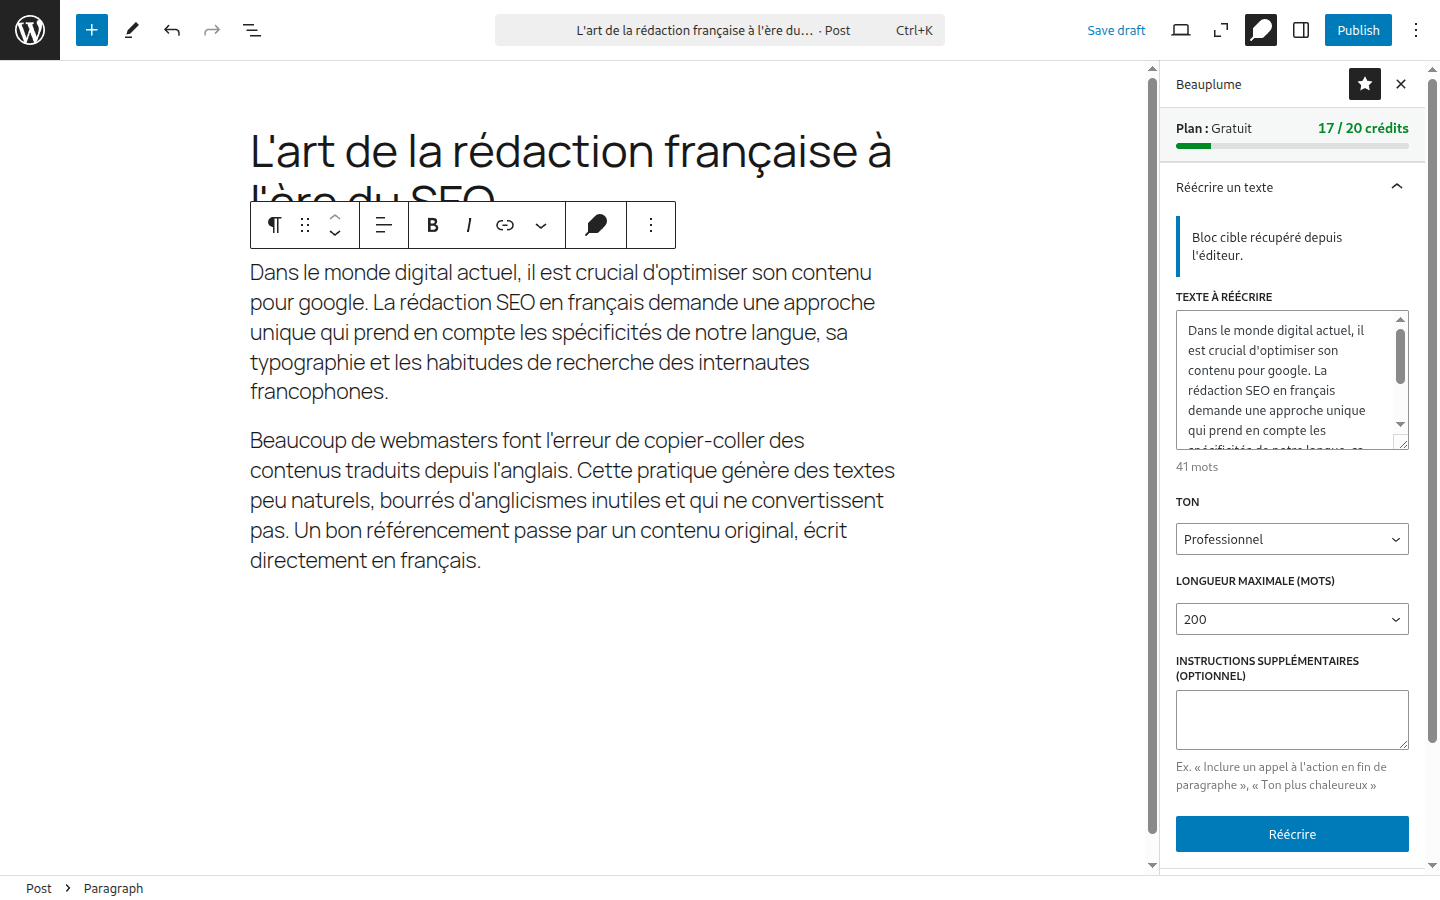Click the Plan : Gratuit label
Screen dimensions: 1440x900
tap(1214, 128)
